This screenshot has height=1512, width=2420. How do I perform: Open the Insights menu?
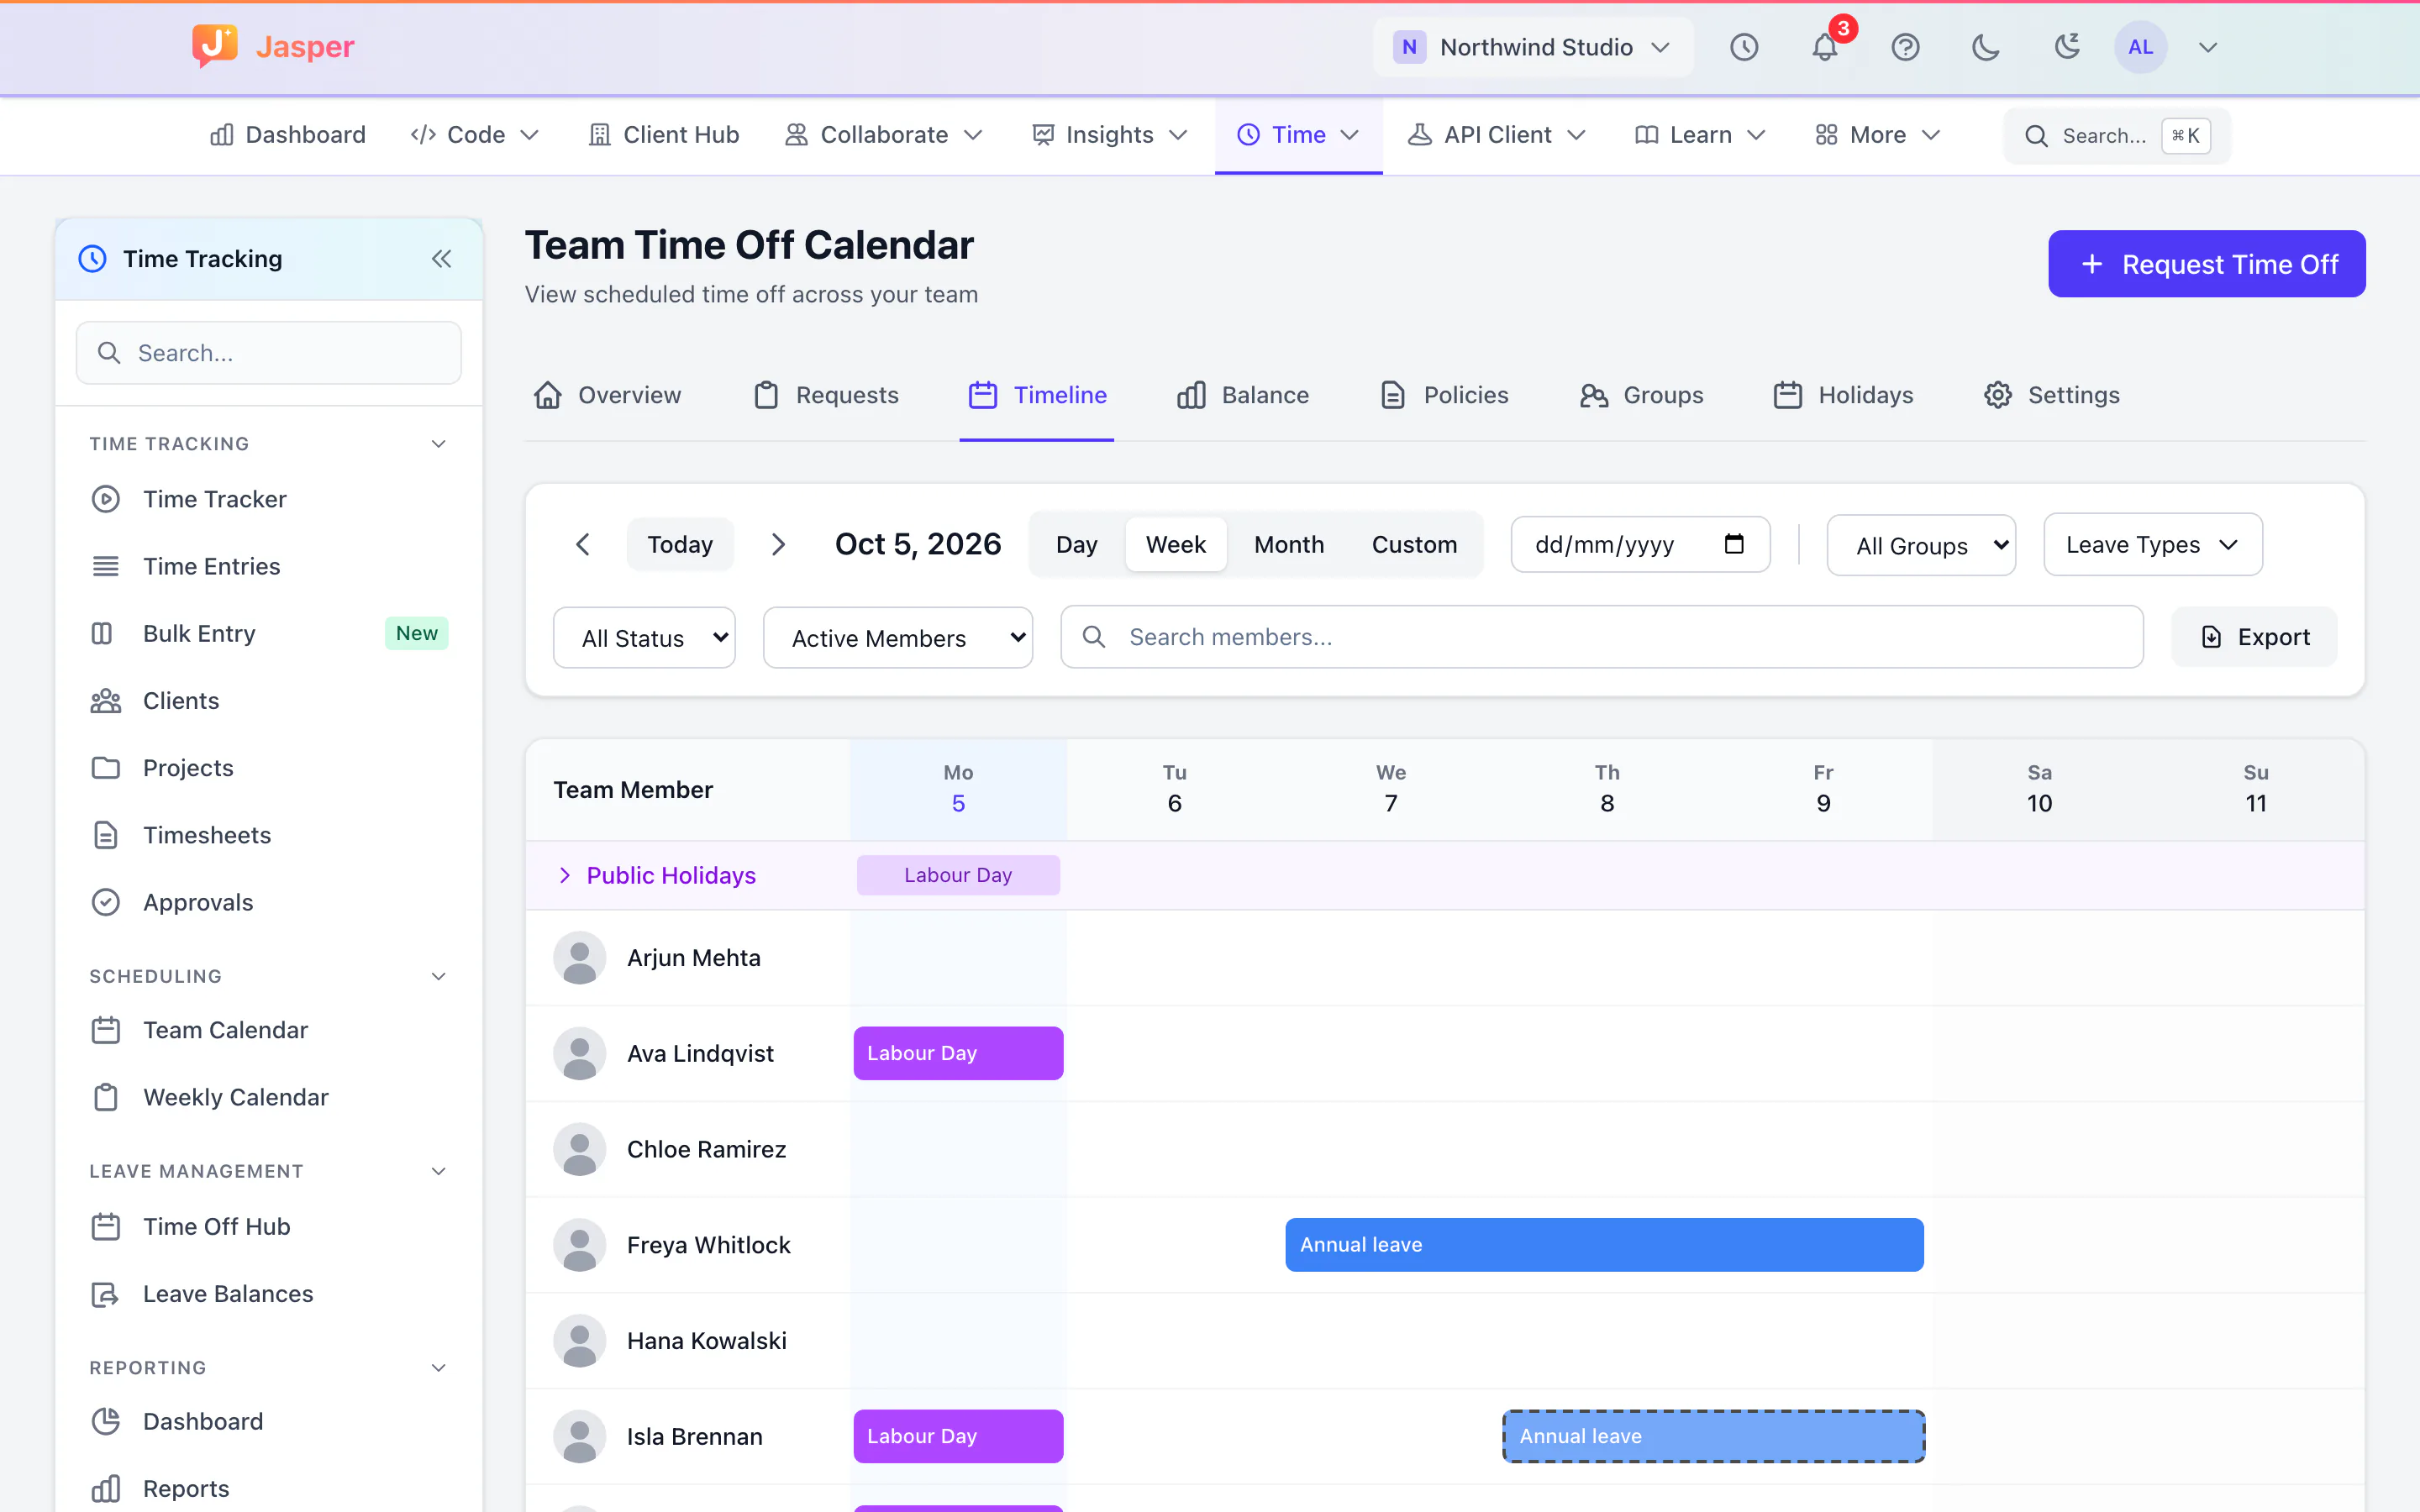point(1110,135)
